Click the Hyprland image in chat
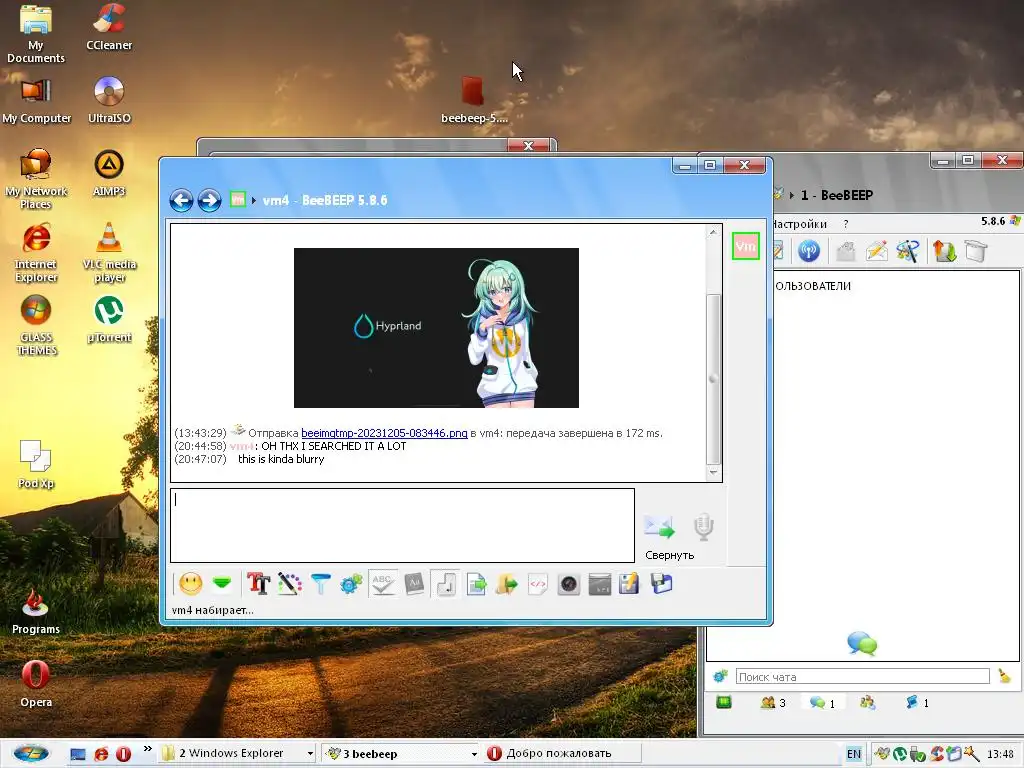 pos(436,328)
